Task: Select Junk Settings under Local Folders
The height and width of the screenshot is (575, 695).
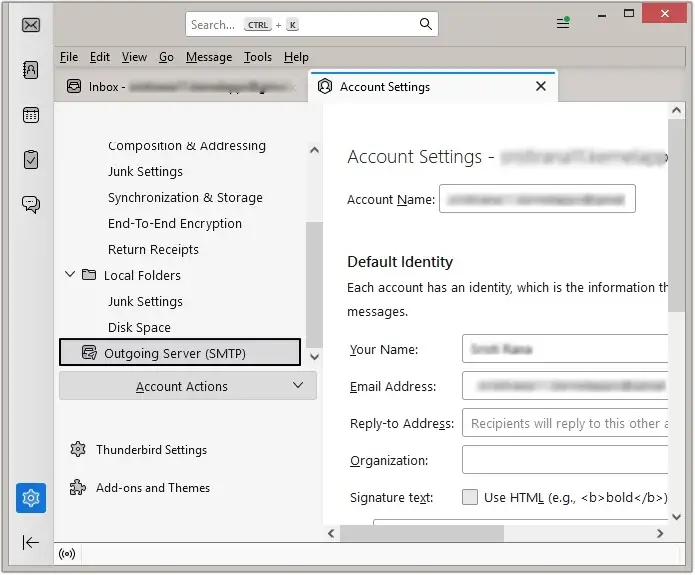Action: click(x=145, y=301)
